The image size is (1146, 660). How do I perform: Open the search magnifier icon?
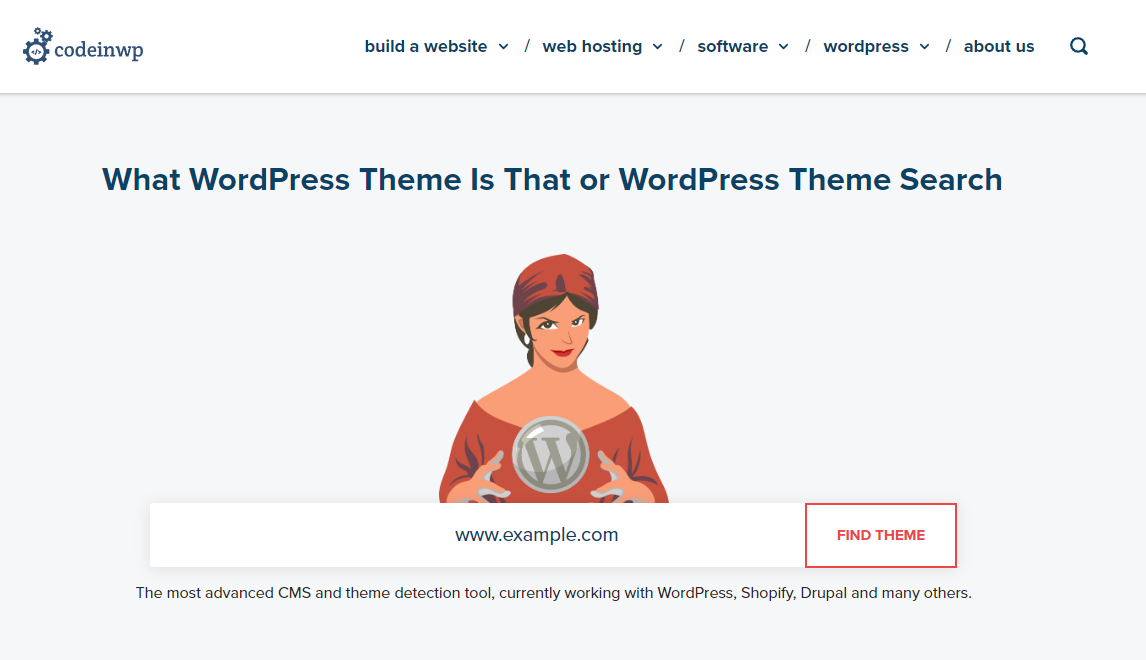coord(1079,47)
